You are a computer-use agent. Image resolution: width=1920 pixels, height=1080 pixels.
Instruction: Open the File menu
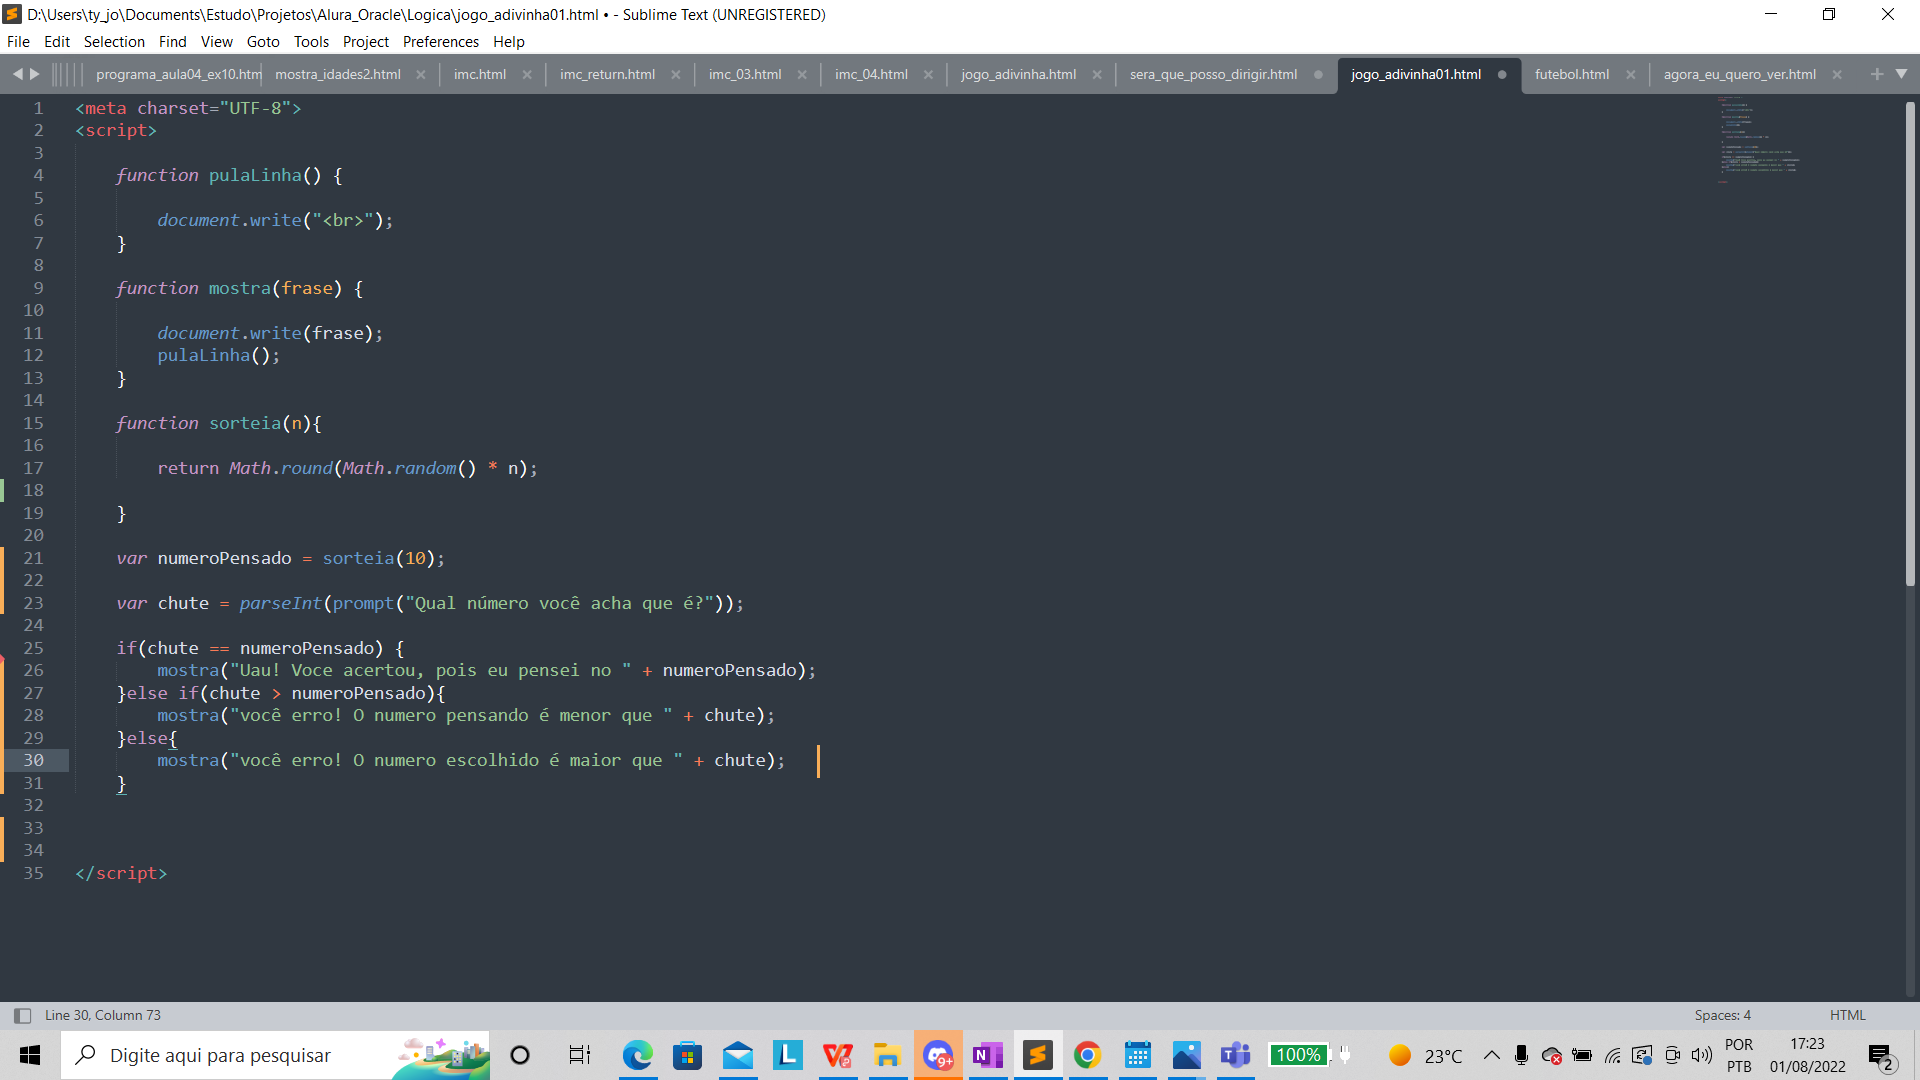[x=18, y=42]
